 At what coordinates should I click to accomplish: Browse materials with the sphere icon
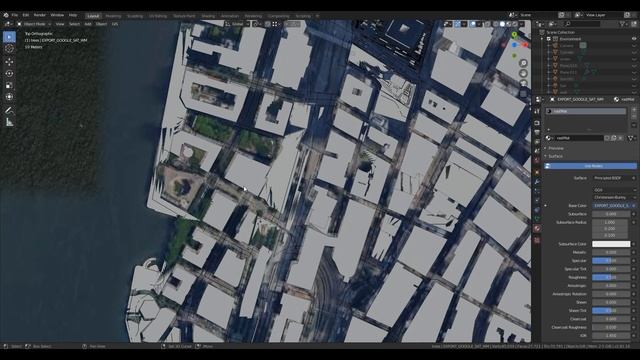pos(549,138)
